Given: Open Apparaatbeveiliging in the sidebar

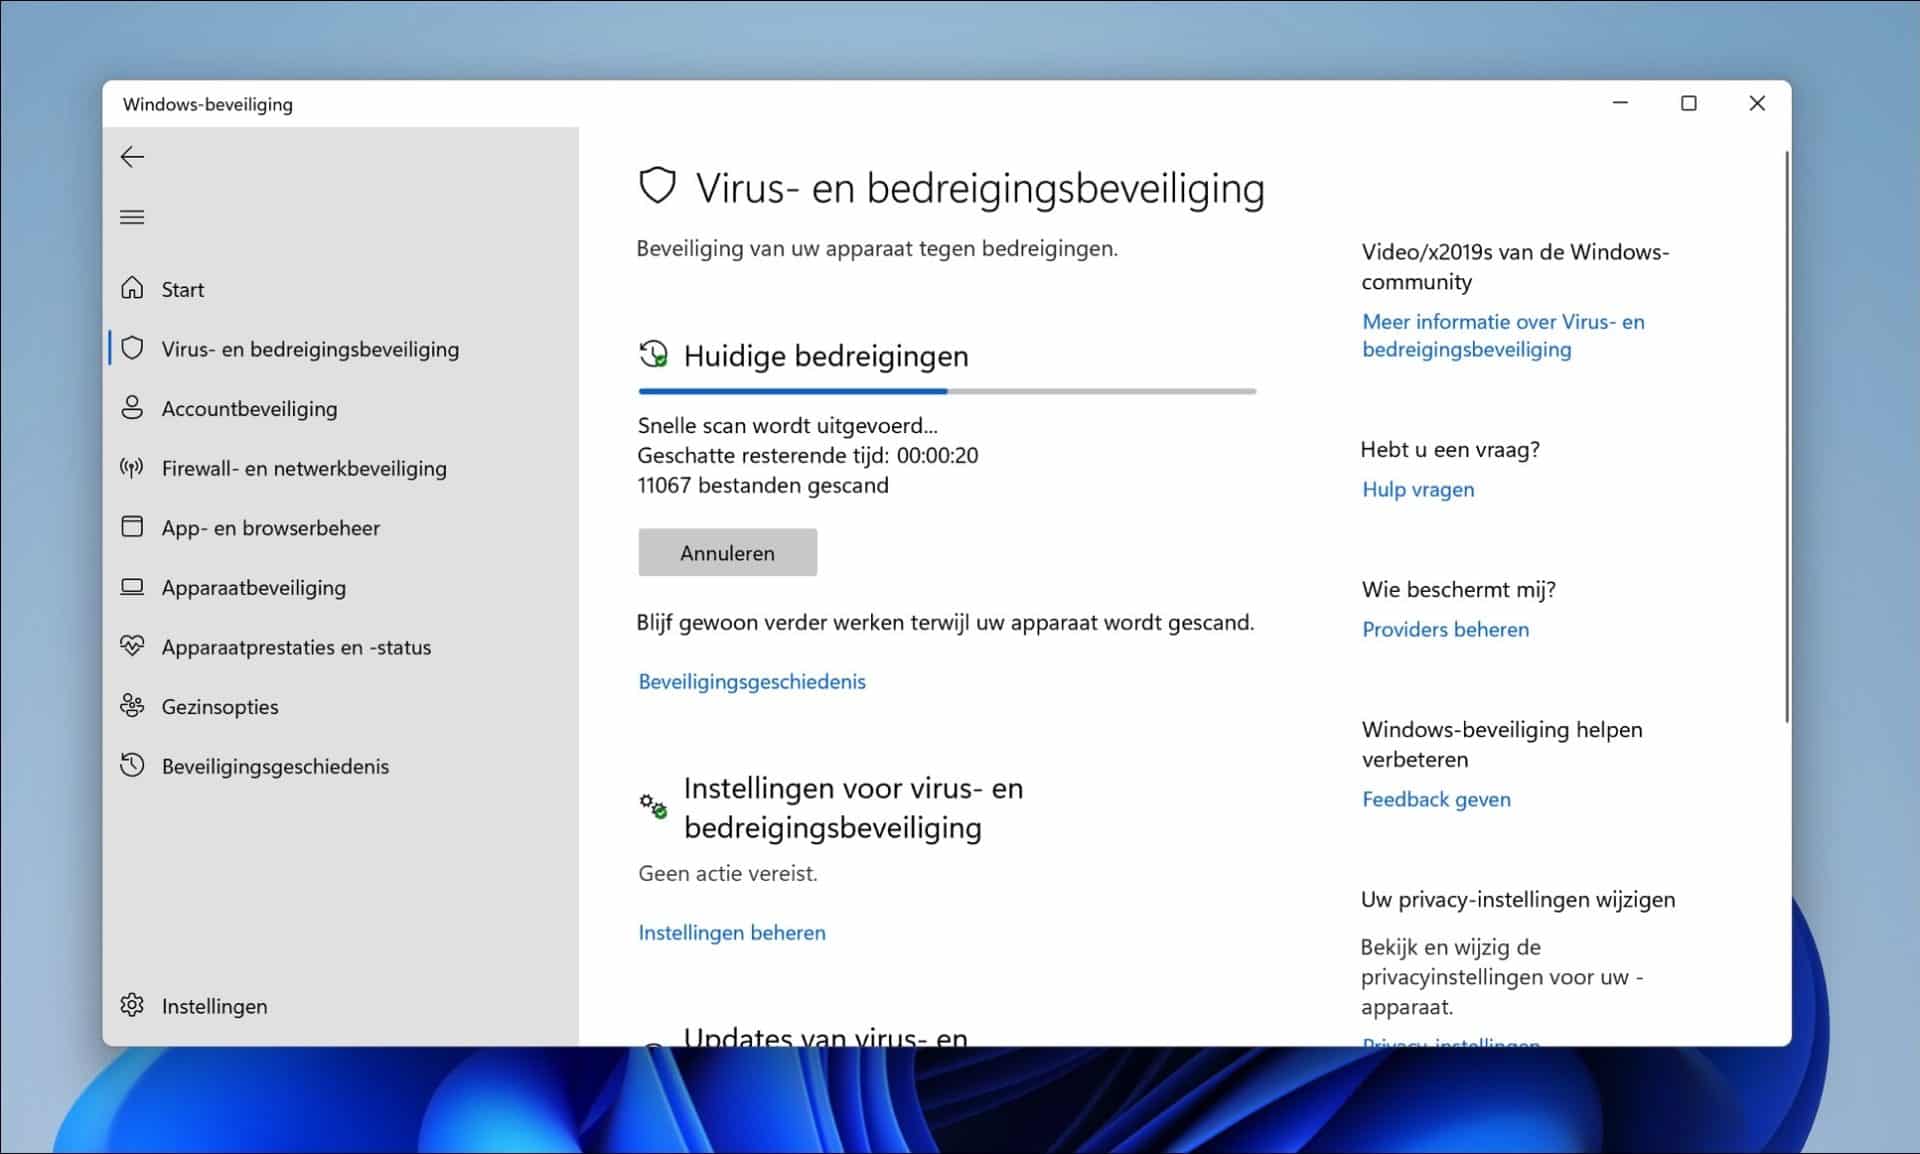Looking at the screenshot, I should 253,588.
